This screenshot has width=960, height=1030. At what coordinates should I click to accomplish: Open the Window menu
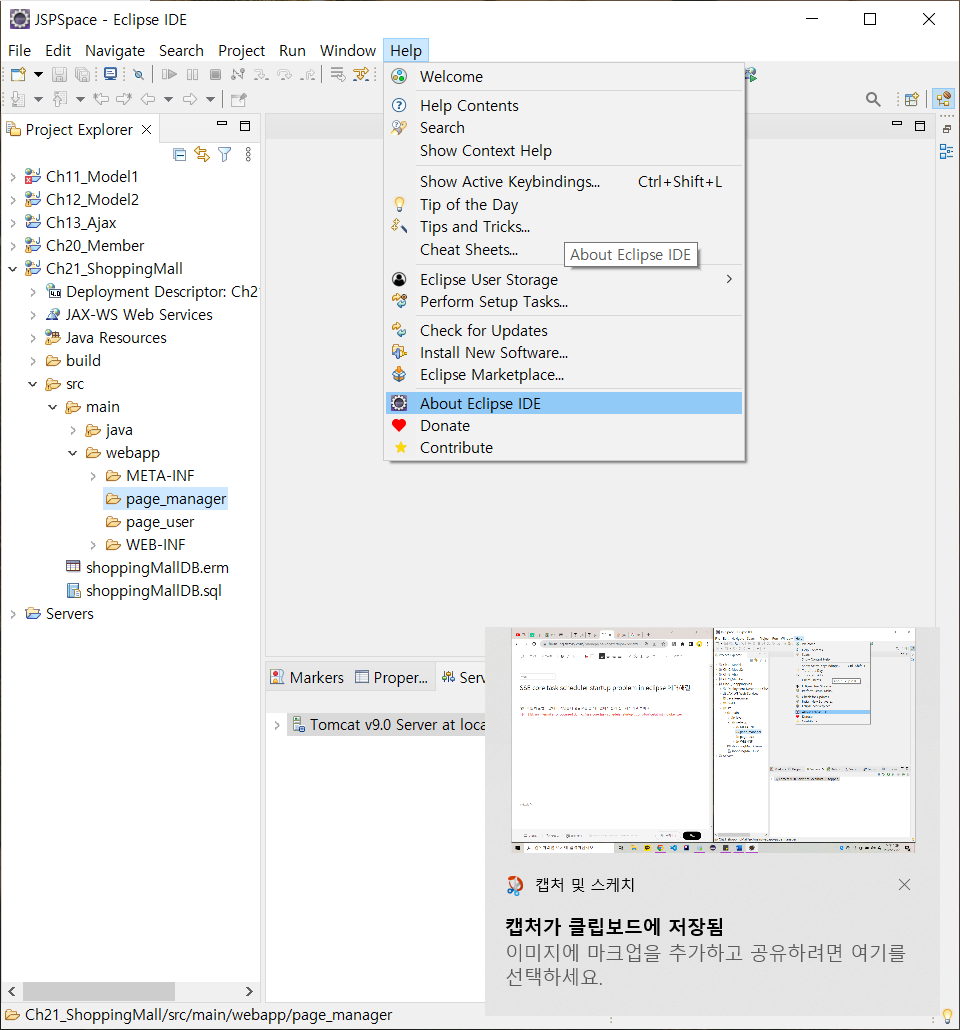pos(347,50)
